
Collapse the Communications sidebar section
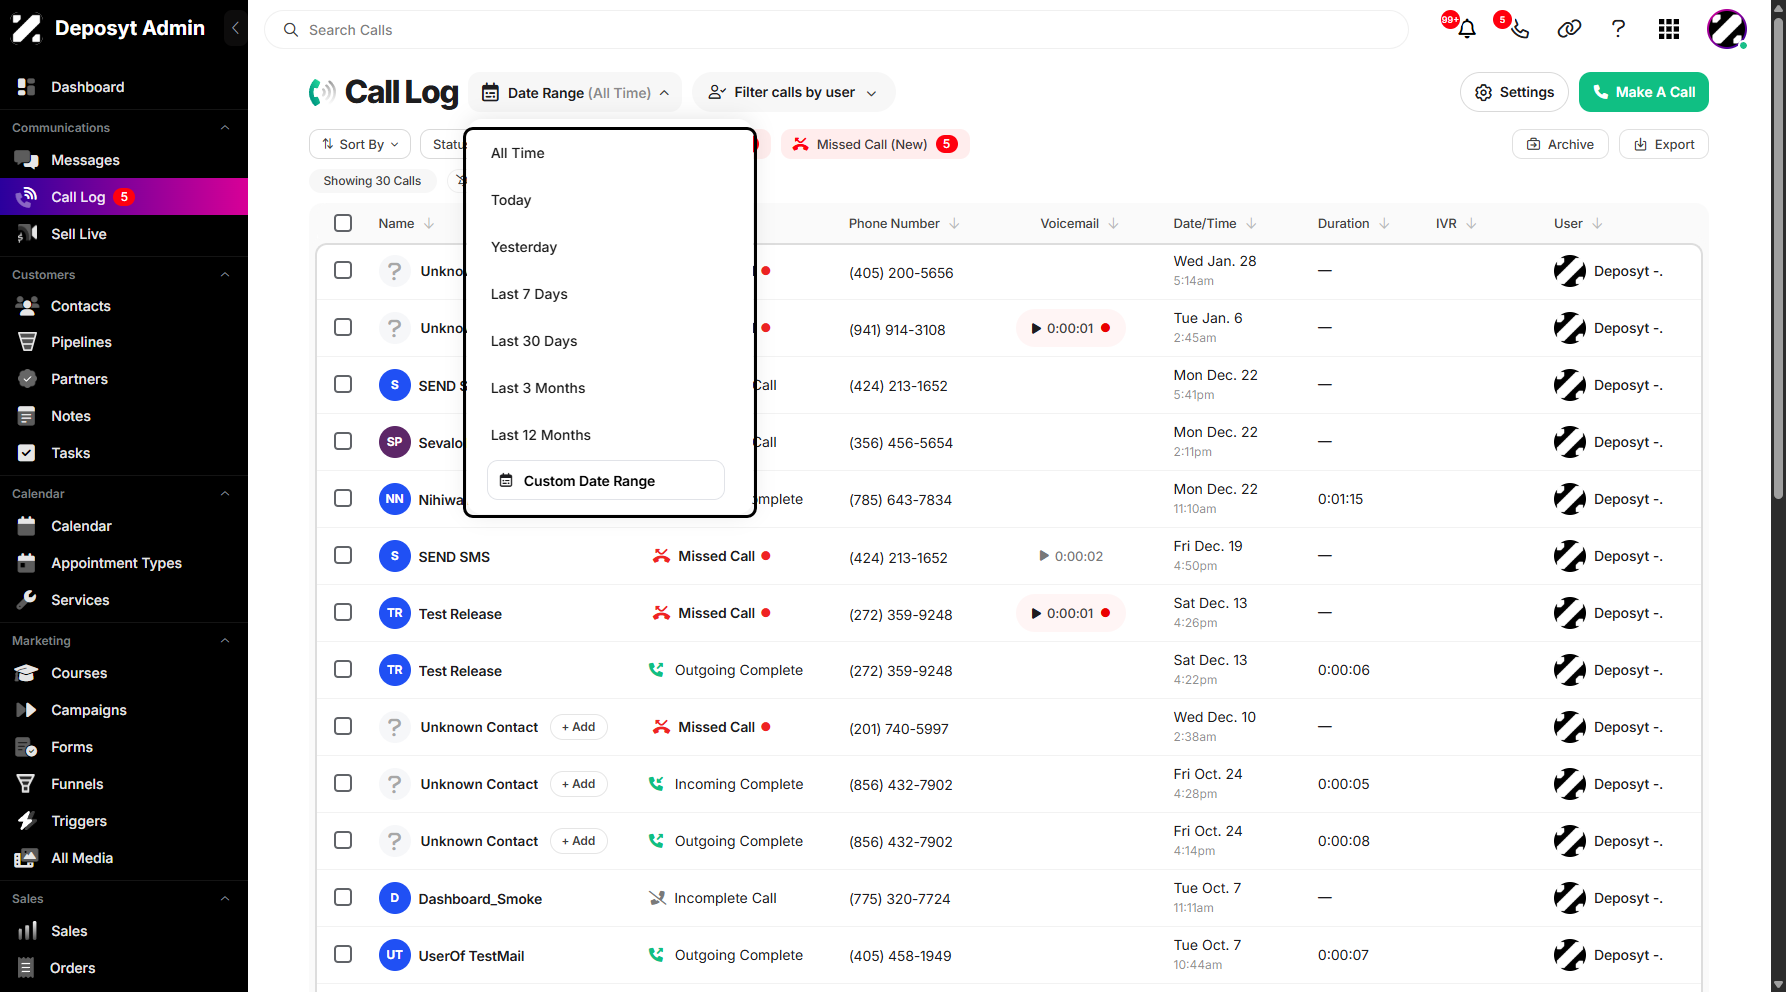pyautogui.click(x=225, y=127)
